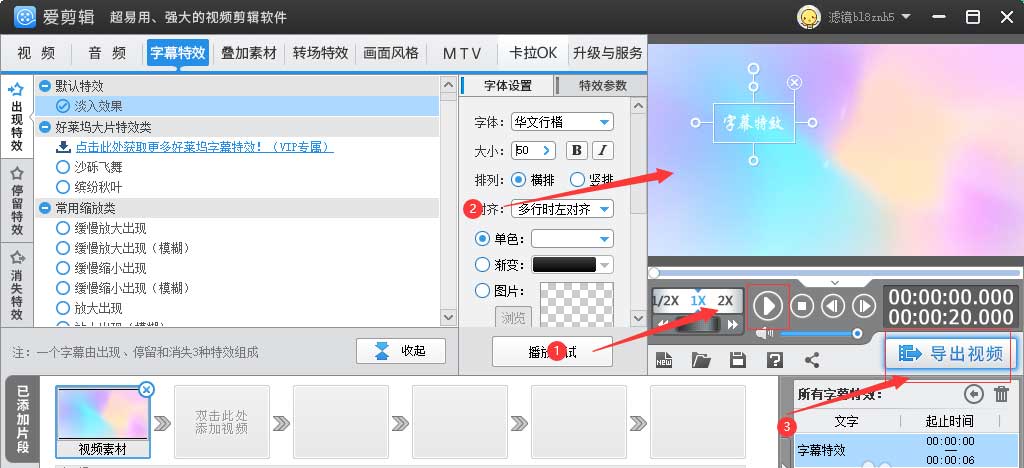Switch to the 视频 tab
1024x468 pixels.
click(37, 54)
